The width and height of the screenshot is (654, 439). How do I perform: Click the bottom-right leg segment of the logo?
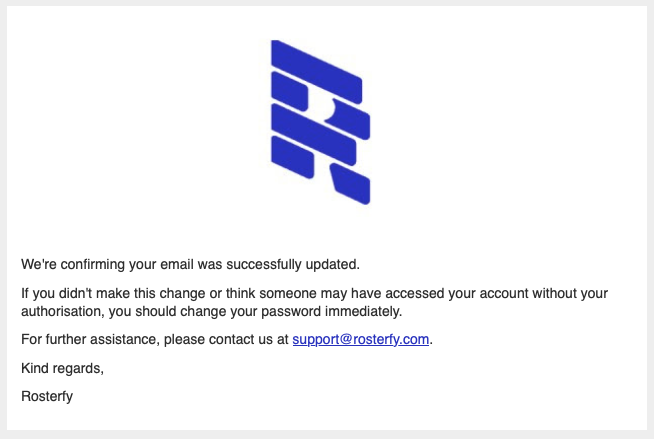point(350,183)
